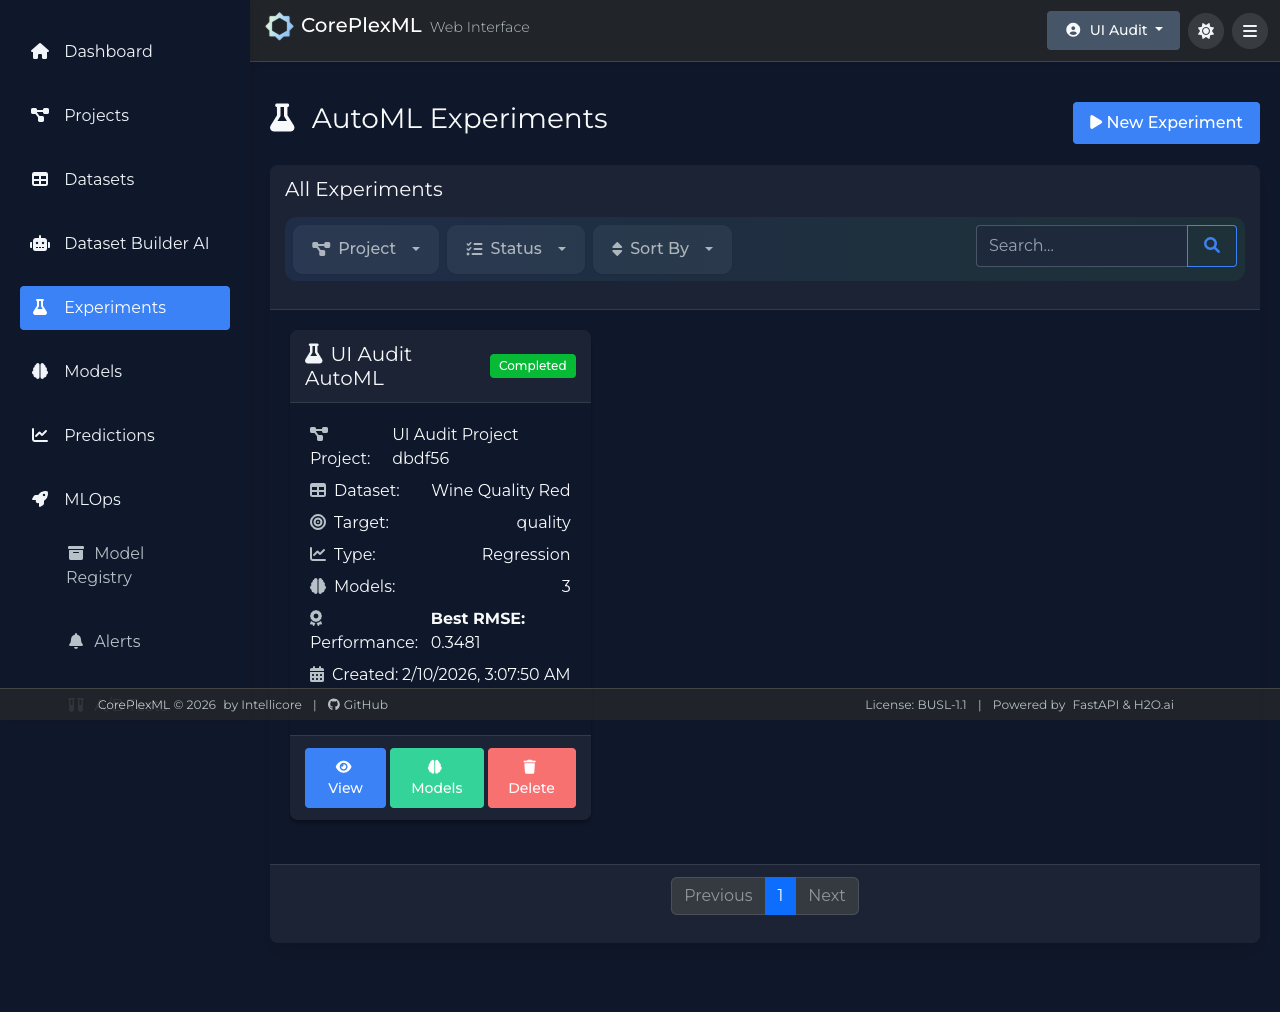Expand the Project filter dropdown
This screenshot has width=1280, height=1012.
pyautogui.click(x=366, y=249)
